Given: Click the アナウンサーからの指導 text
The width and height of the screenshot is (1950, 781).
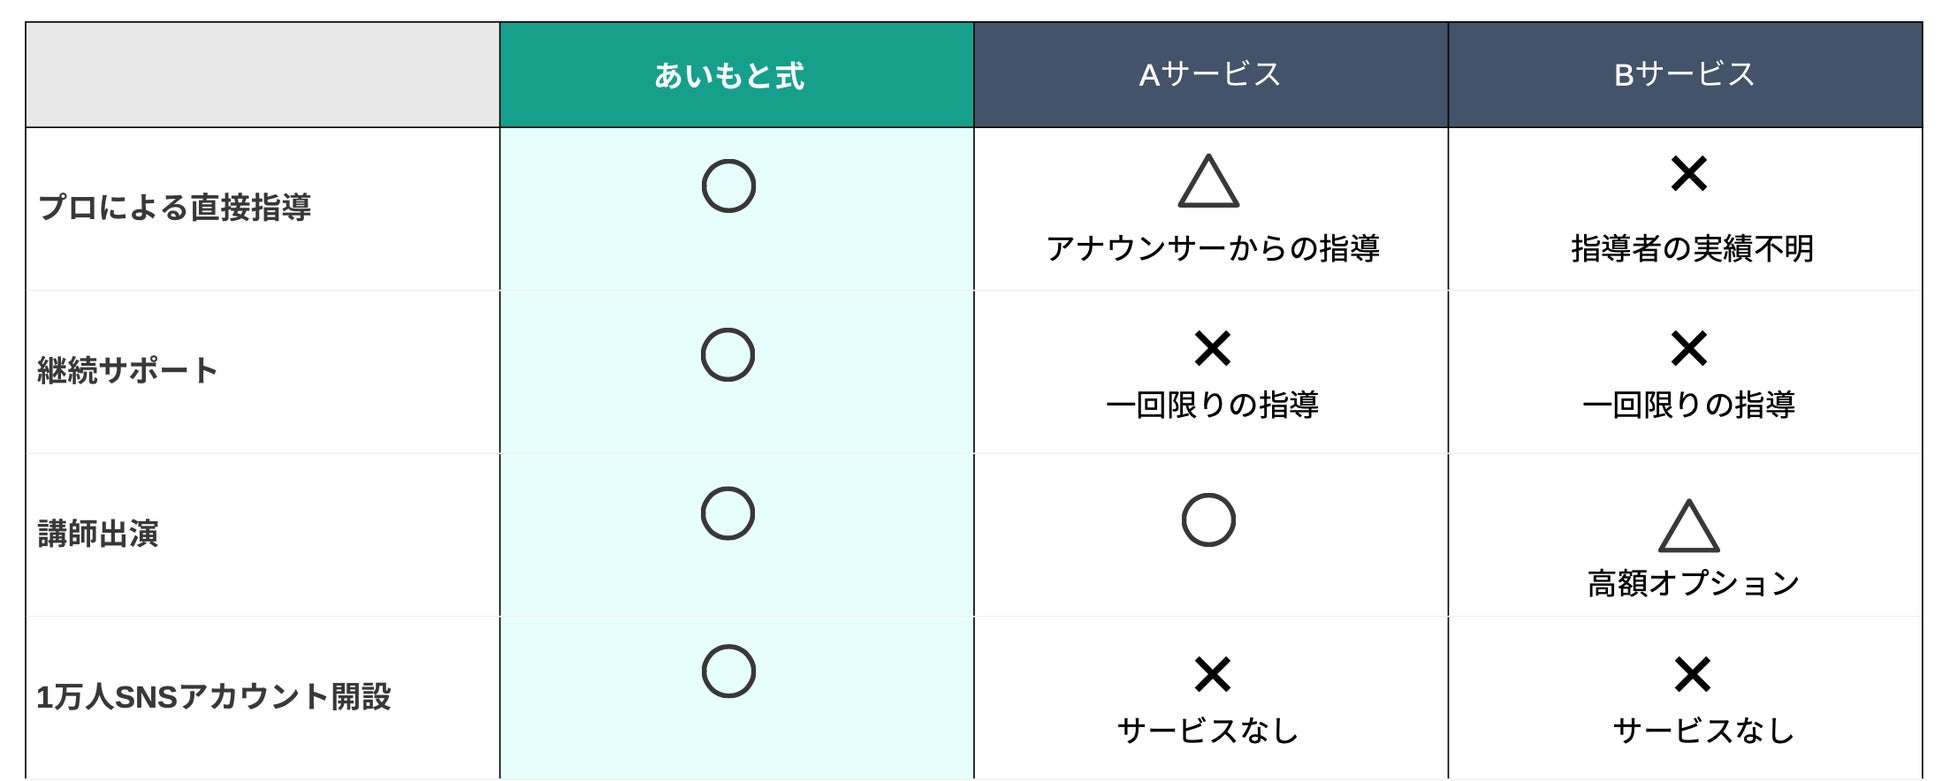Looking at the screenshot, I should 1213,248.
